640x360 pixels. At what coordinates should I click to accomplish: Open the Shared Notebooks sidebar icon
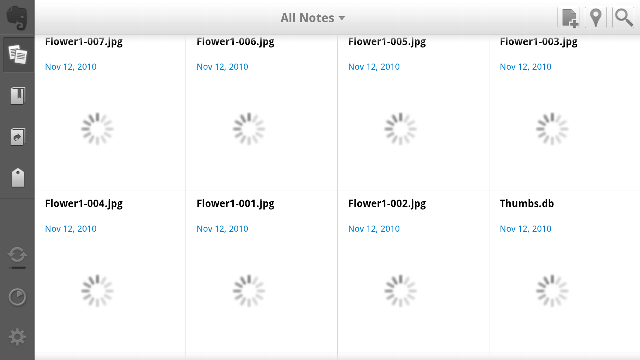(x=18, y=136)
